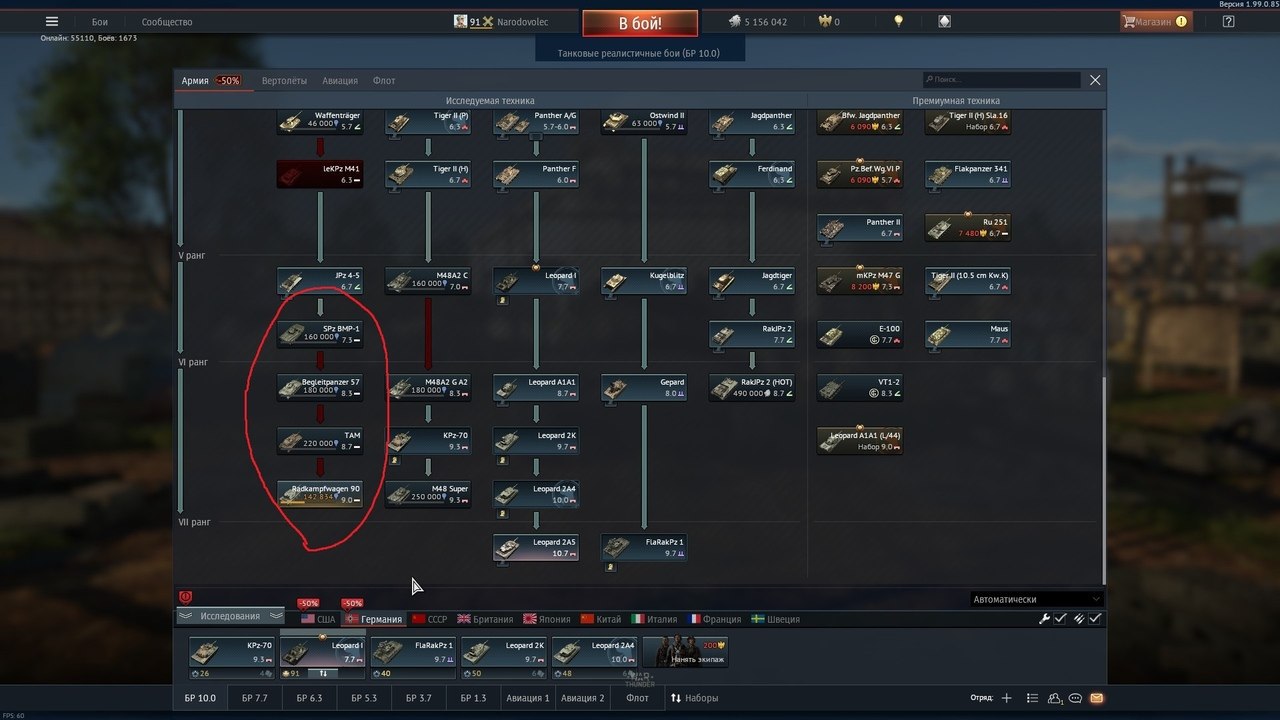Choose the БР 10.0 preset
The height and width of the screenshot is (720, 1280).
pyautogui.click(x=200, y=698)
